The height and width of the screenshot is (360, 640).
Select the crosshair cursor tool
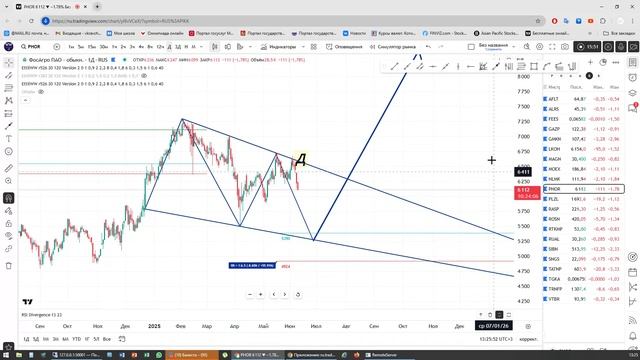(x=9, y=63)
